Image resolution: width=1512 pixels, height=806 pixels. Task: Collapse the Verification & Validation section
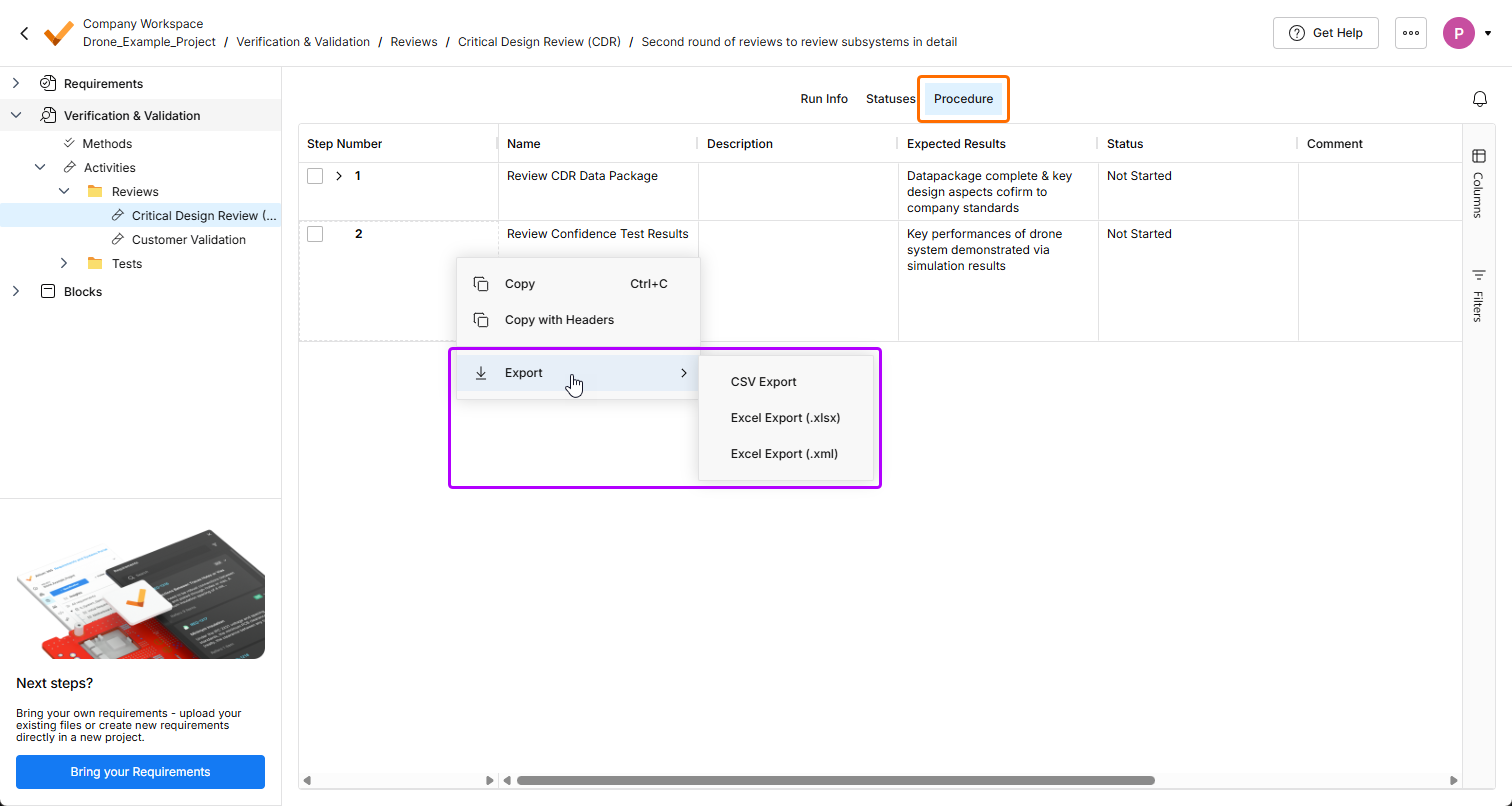pyautogui.click(x=16, y=116)
